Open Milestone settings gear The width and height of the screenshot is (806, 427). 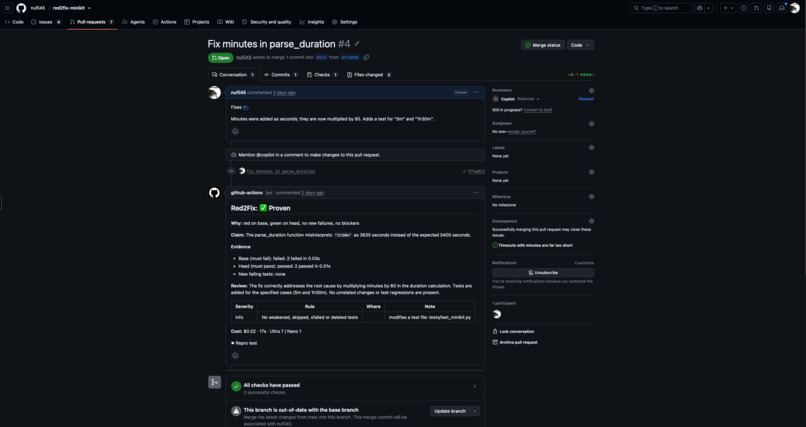point(591,196)
